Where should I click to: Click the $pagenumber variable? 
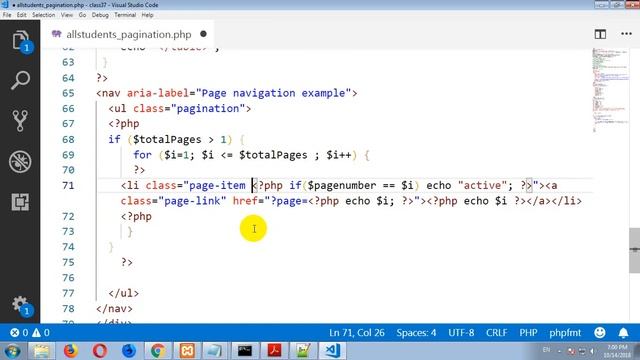click(342, 185)
